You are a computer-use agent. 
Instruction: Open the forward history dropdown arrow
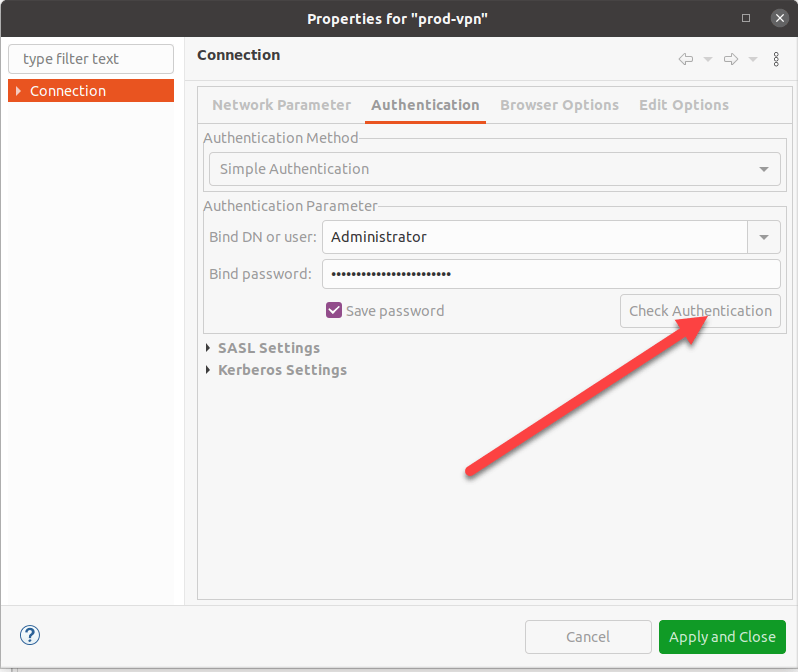click(753, 60)
